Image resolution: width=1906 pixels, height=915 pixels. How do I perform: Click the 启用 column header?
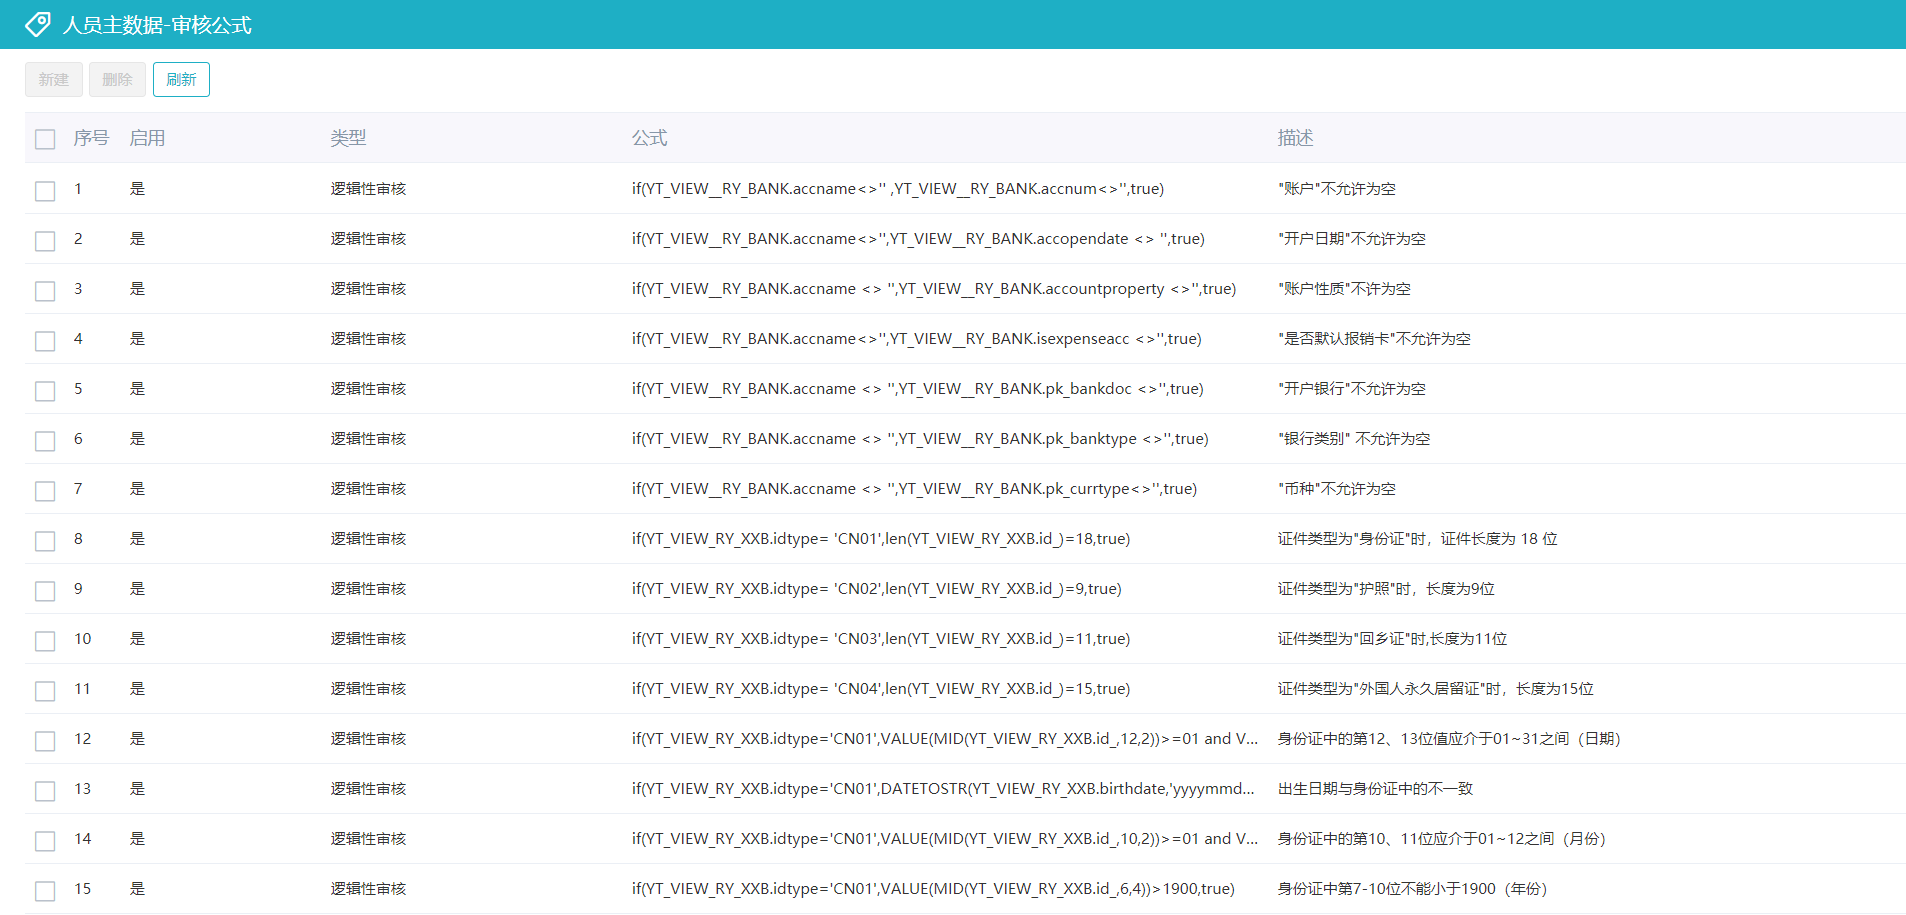tap(147, 138)
